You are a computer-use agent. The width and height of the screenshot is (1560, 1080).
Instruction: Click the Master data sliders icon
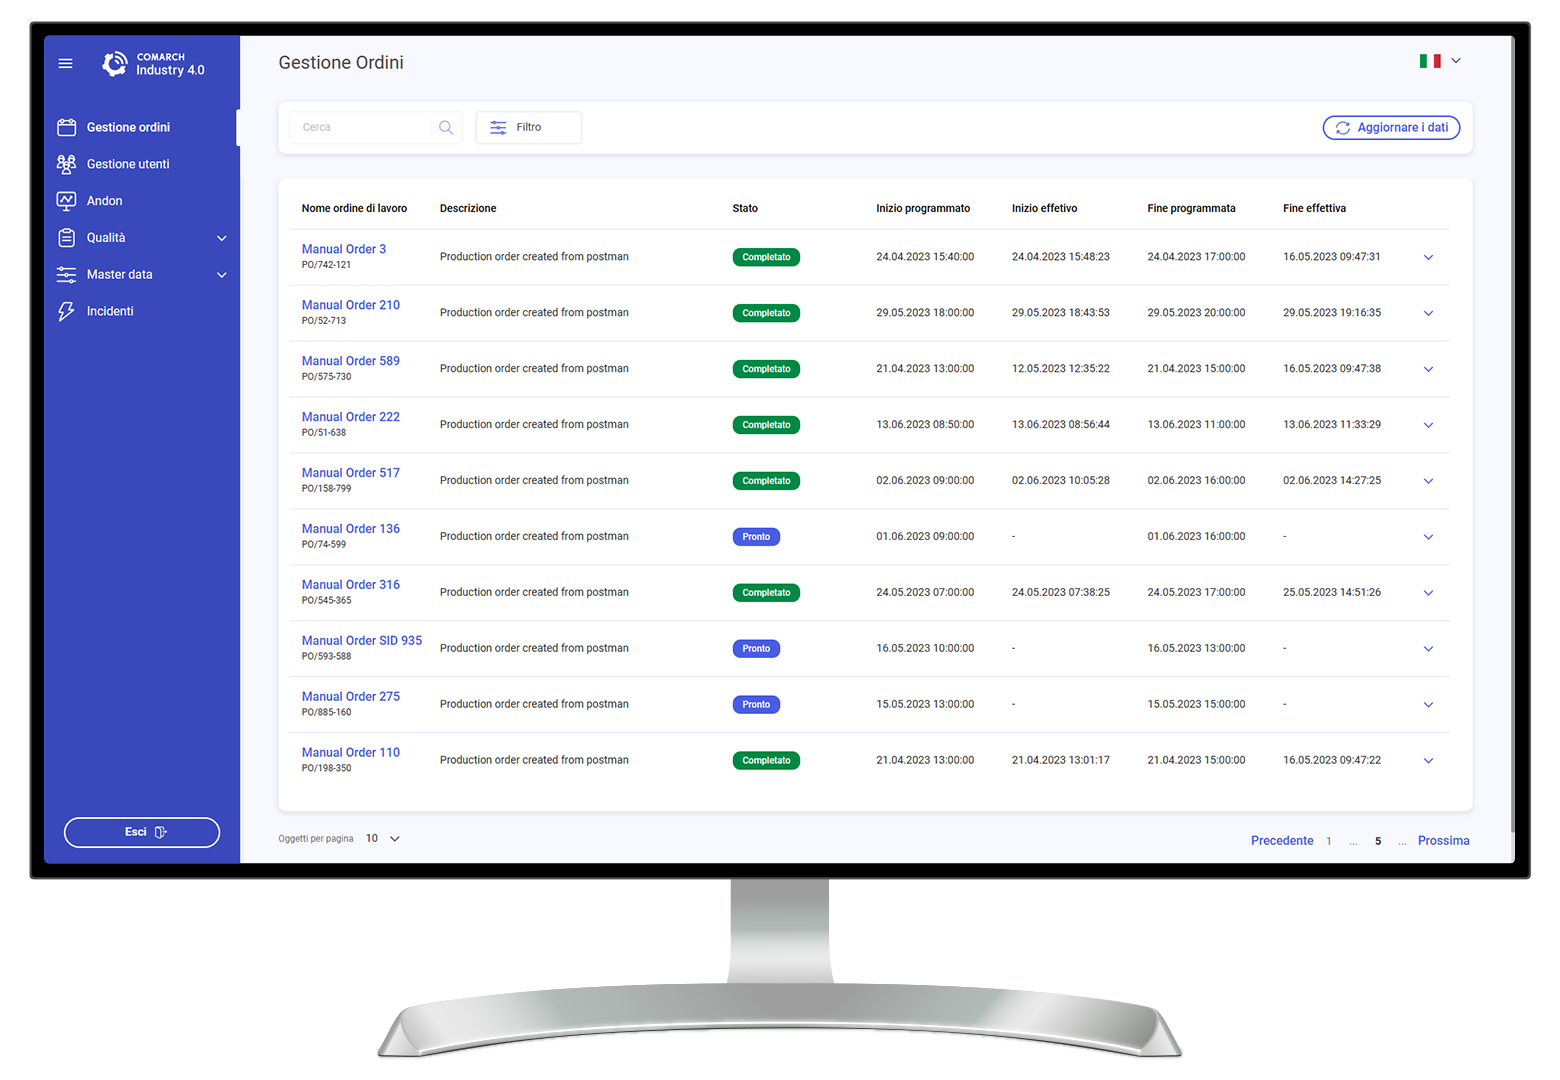click(x=67, y=275)
